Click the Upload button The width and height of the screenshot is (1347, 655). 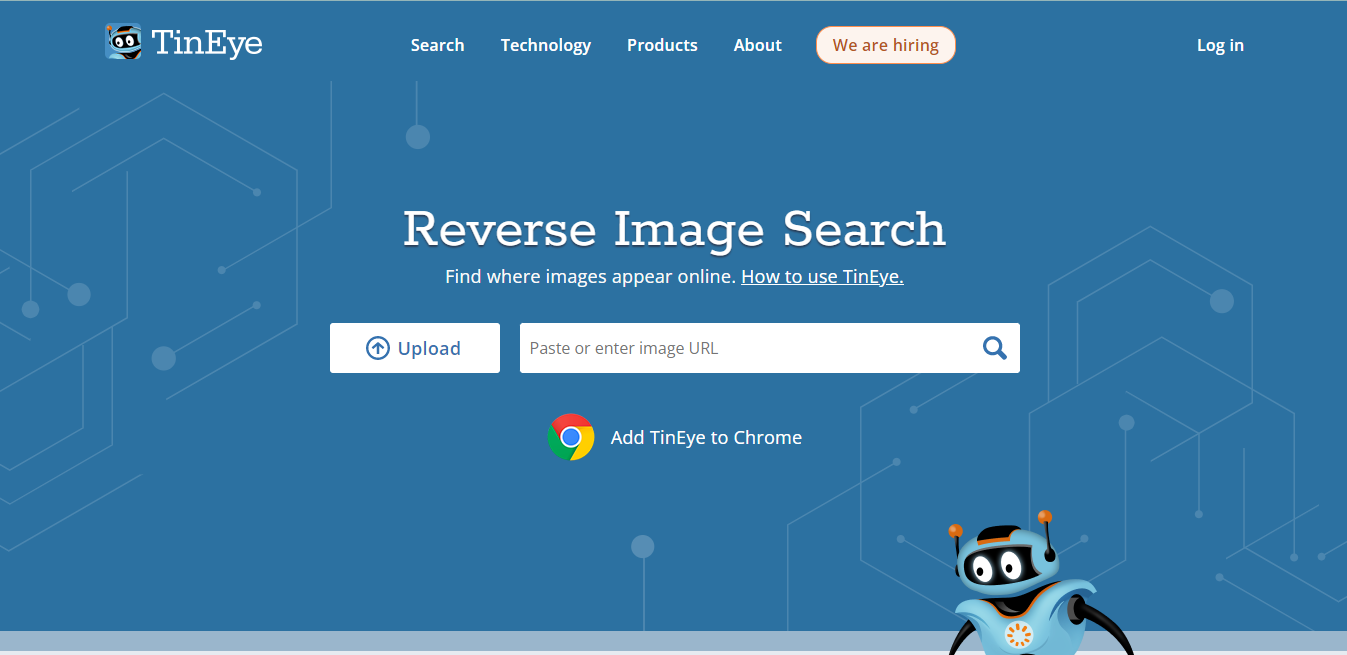(415, 348)
